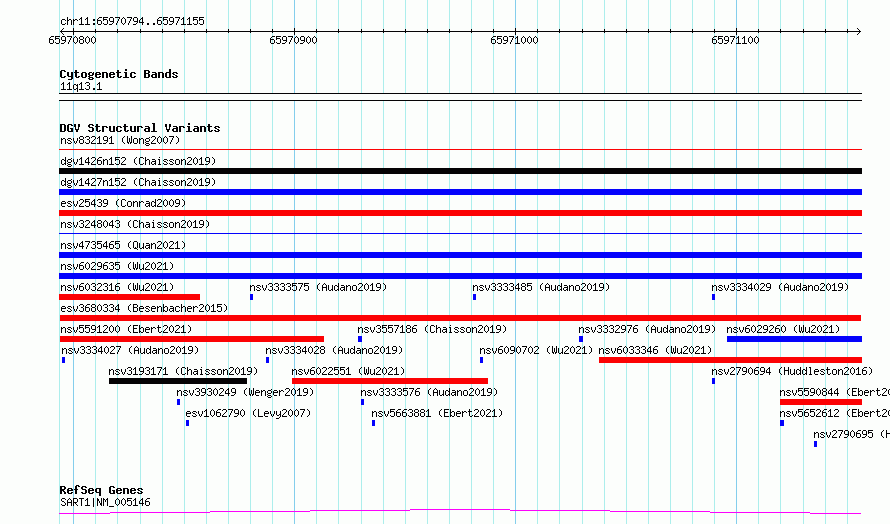The height and width of the screenshot is (524, 890).
Task: Open variant nsv5663881 (Ebert2021)
Action: click(x=437, y=413)
